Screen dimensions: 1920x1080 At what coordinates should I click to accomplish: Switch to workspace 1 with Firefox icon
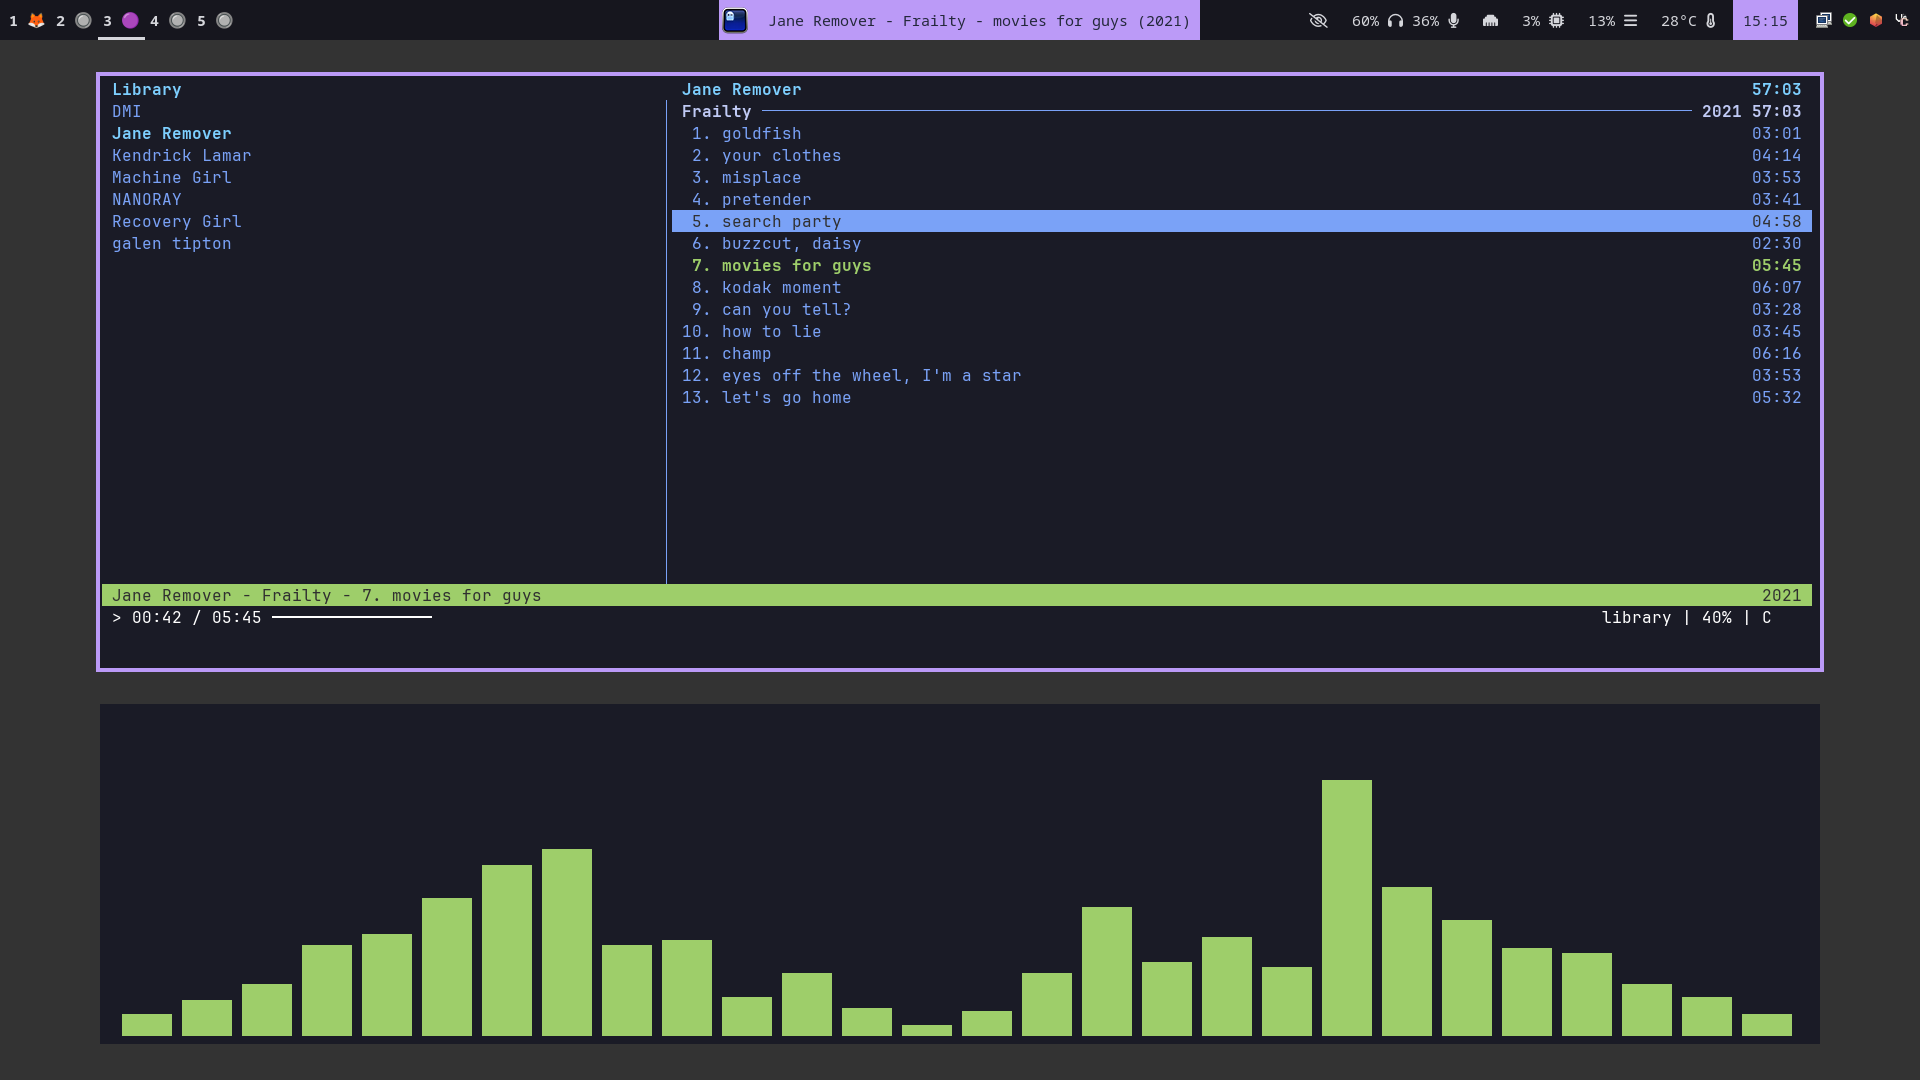point(27,20)
